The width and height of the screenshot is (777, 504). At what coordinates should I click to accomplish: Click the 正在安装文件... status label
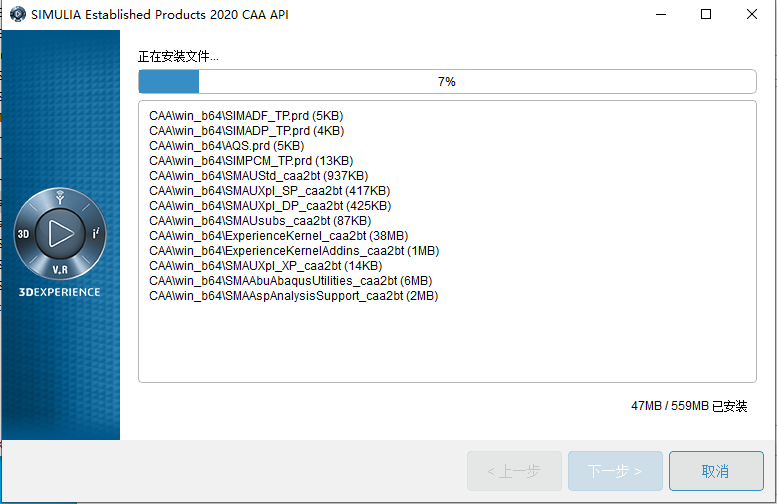click(x=178, y=56)
